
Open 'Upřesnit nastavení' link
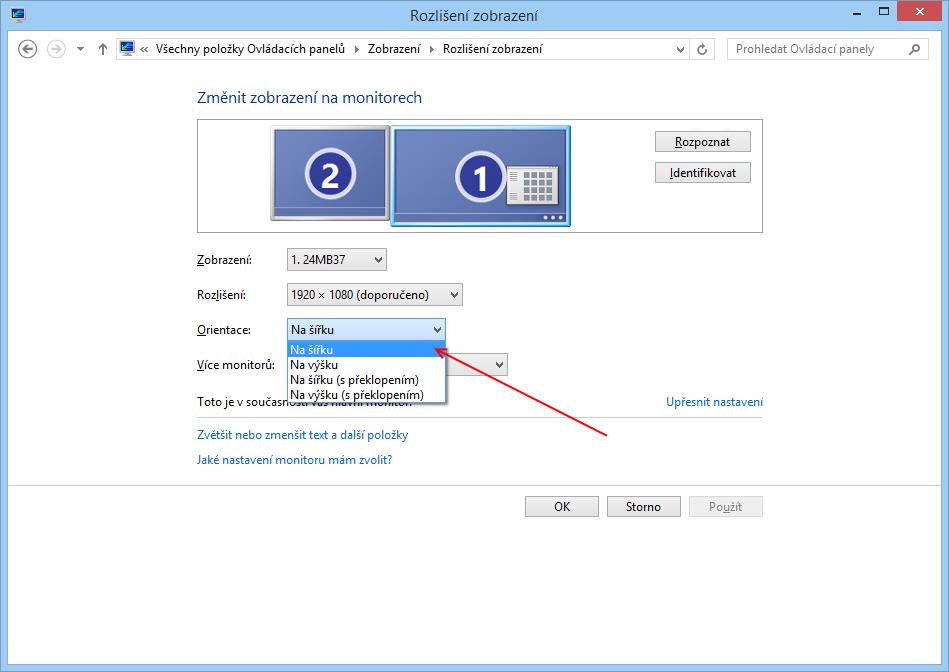(714, 402)
